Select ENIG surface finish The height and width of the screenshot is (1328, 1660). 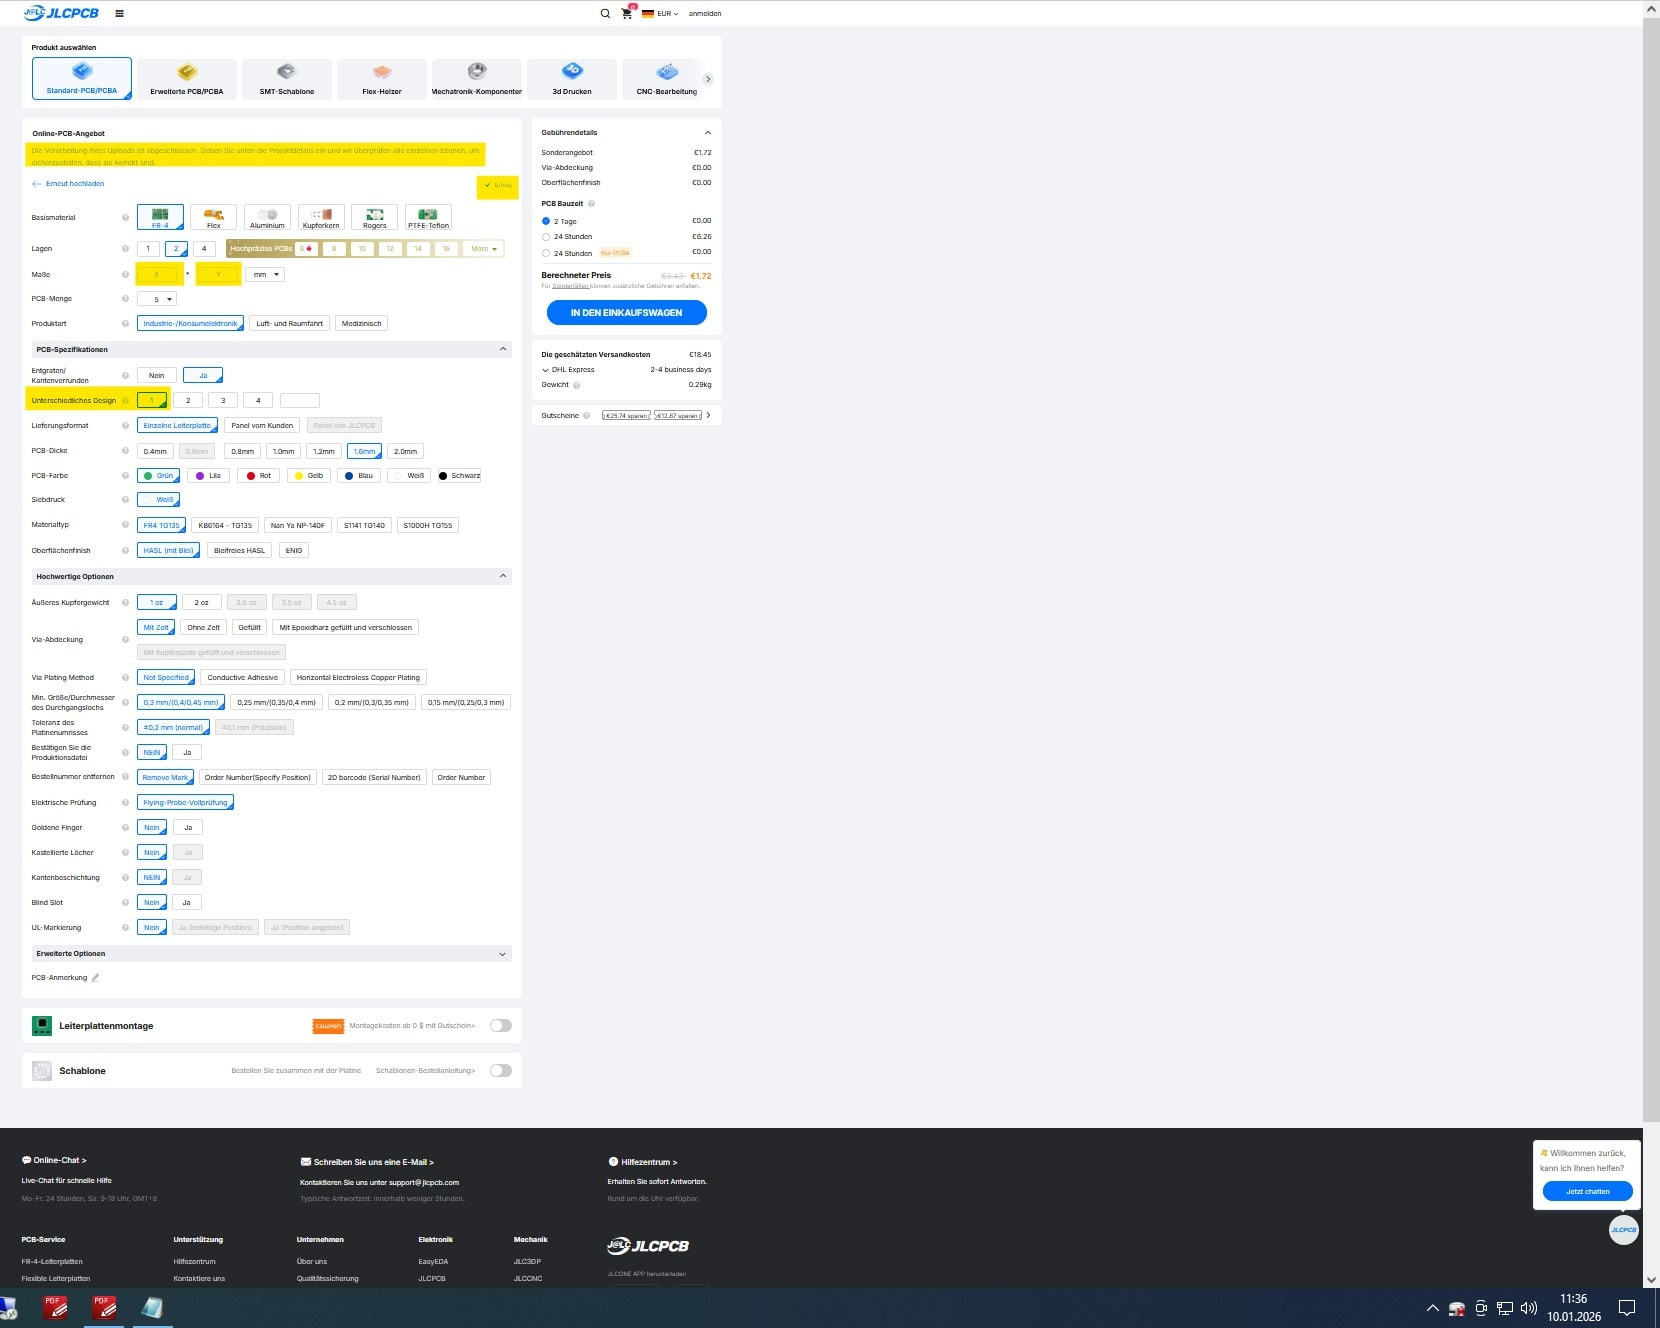[294, 551]
